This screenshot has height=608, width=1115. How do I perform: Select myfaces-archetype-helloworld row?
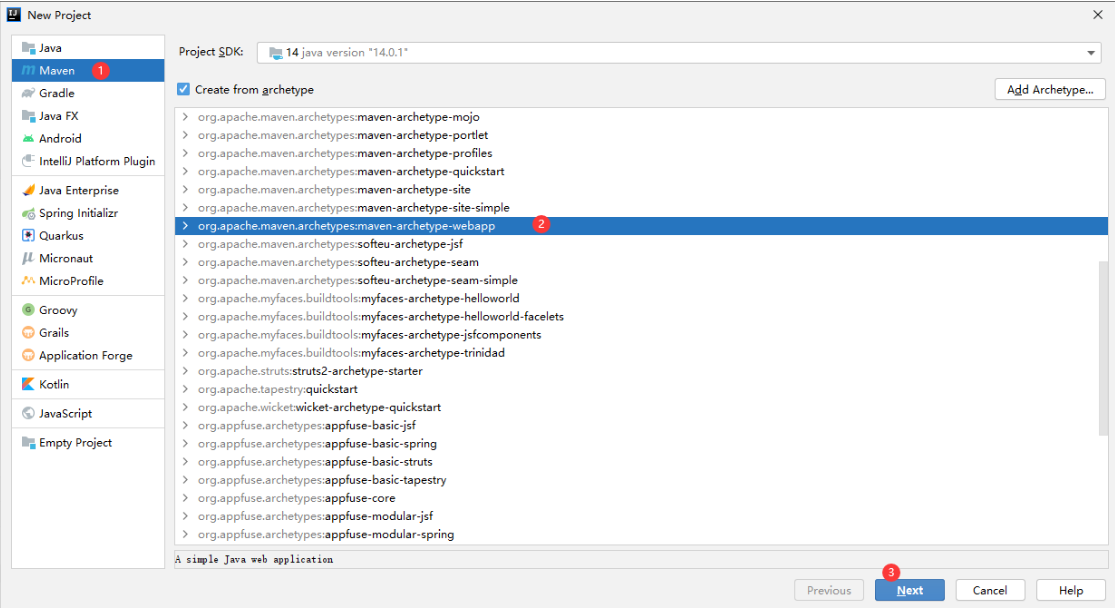click(641, 298)
